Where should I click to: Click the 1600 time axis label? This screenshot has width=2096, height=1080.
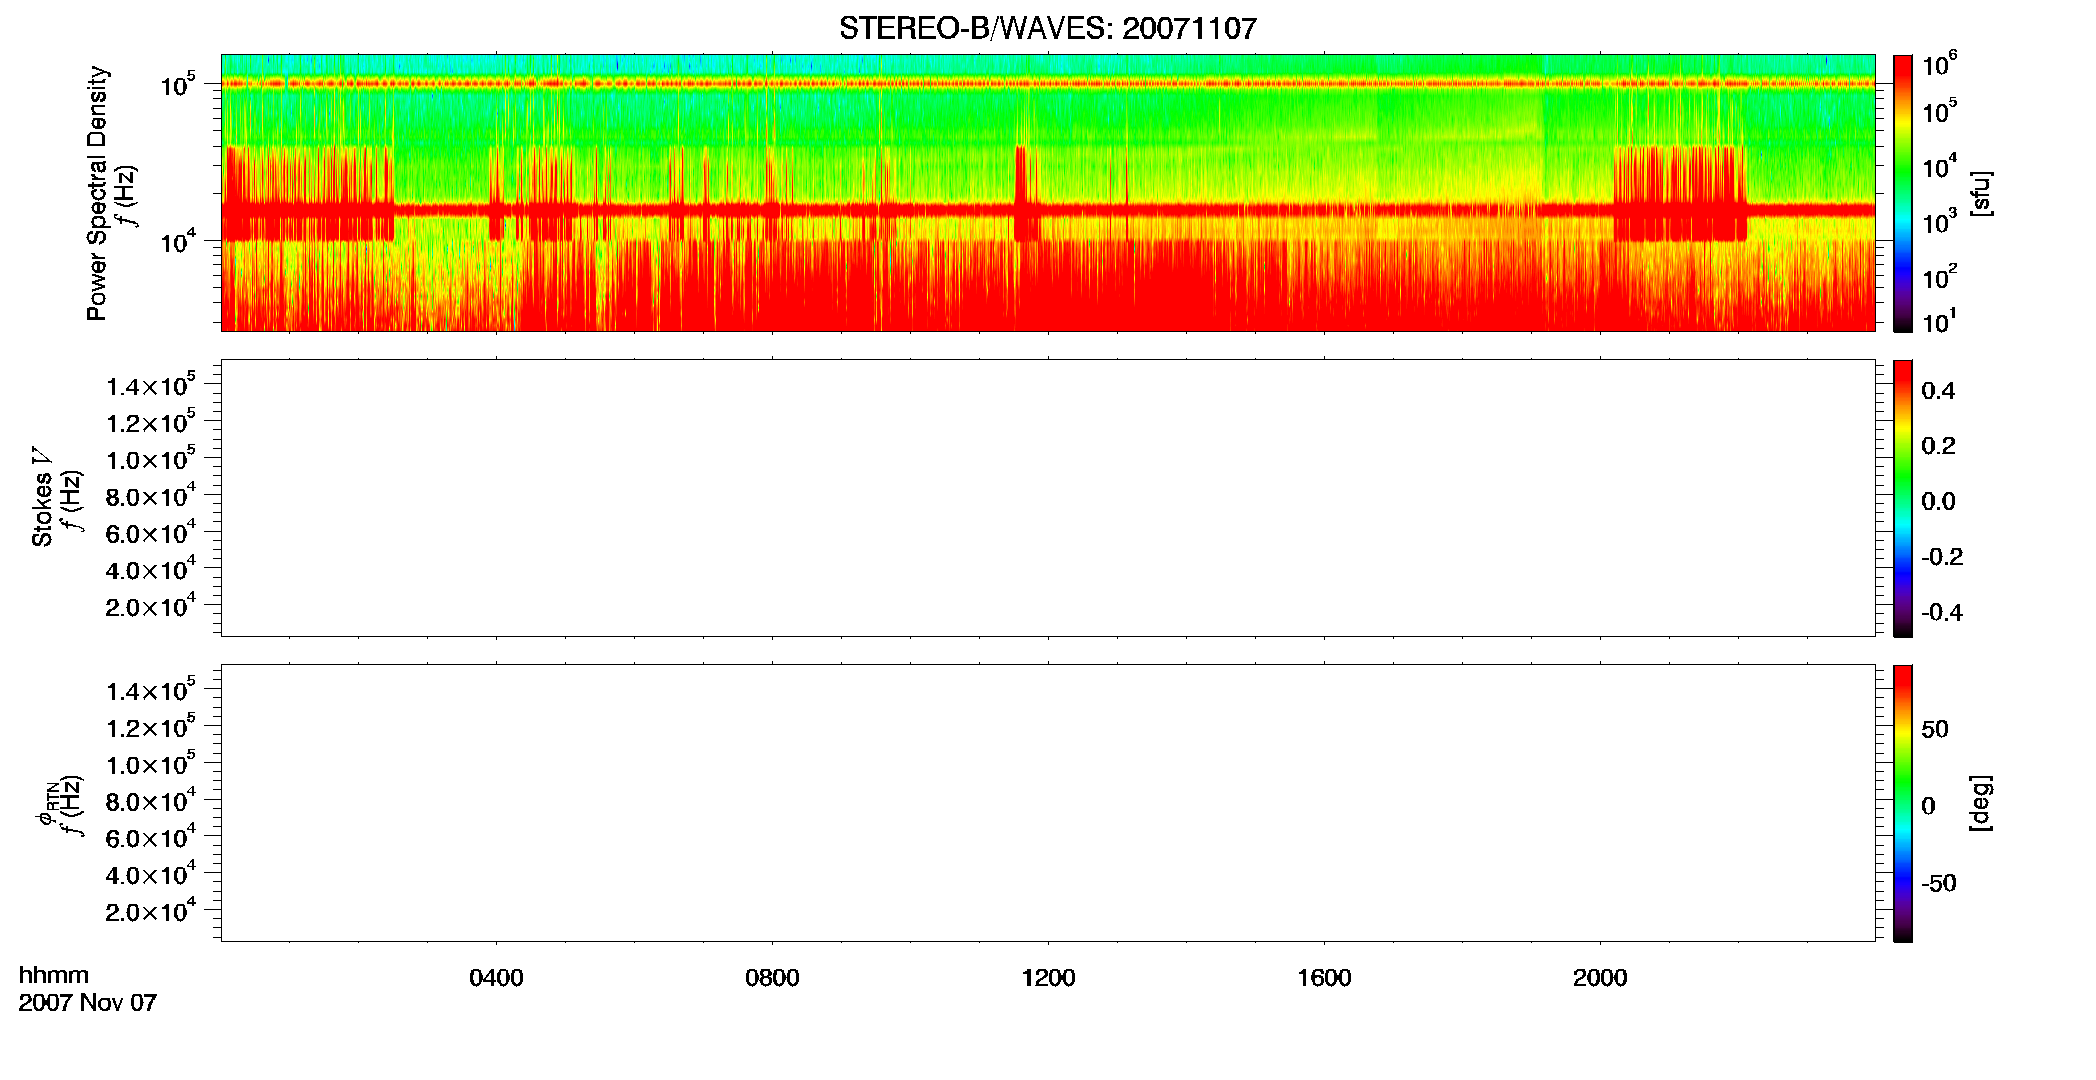pos(1324,978)
